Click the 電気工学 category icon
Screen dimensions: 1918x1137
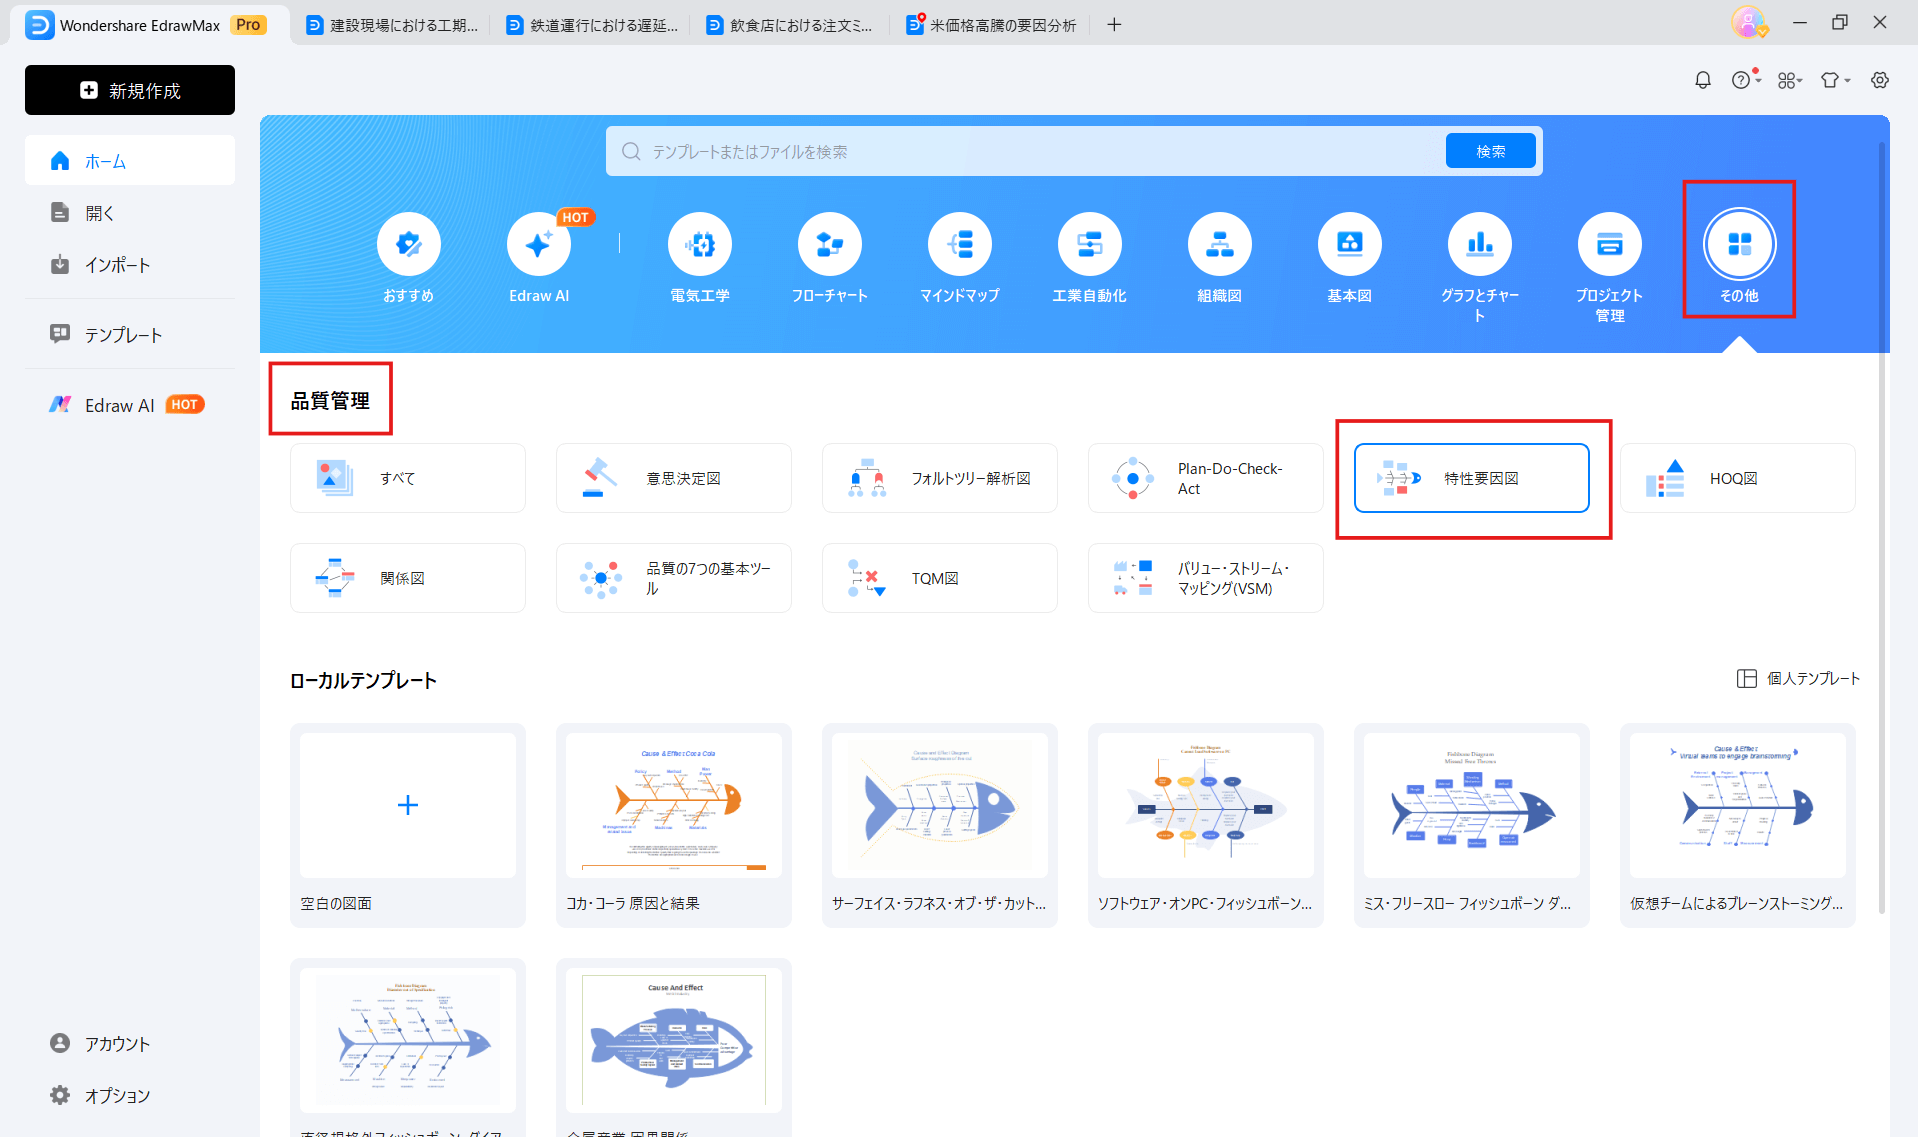[x=699, y=245]
